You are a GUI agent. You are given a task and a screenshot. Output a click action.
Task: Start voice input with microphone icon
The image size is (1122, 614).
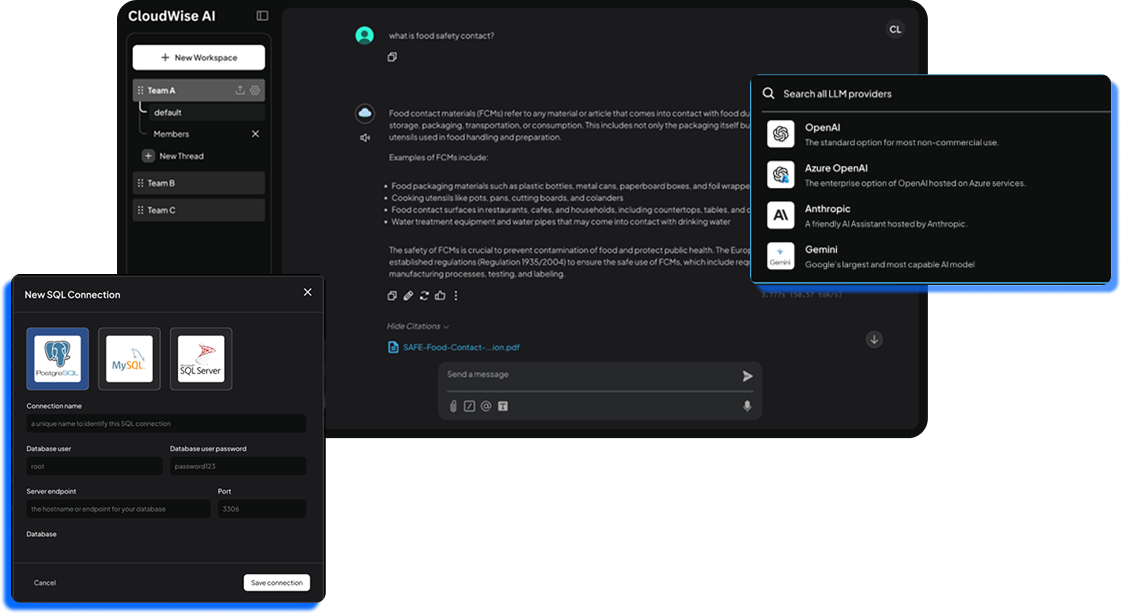[747, 406]
